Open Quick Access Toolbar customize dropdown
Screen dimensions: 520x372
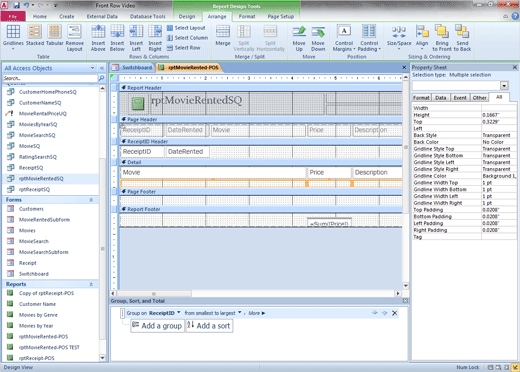55,5
